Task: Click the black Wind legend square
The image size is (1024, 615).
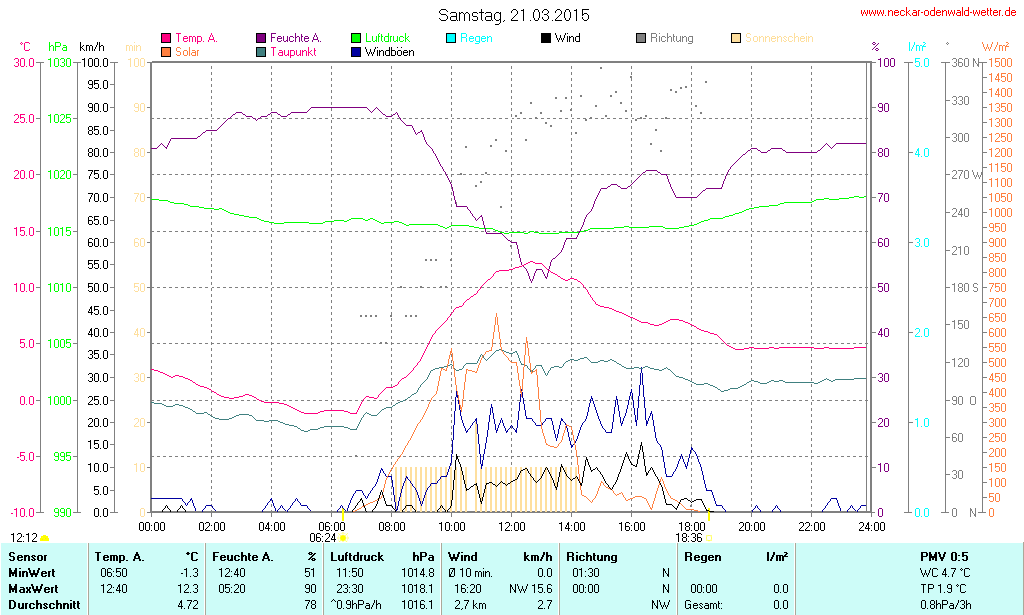Action: click(545, 38)
